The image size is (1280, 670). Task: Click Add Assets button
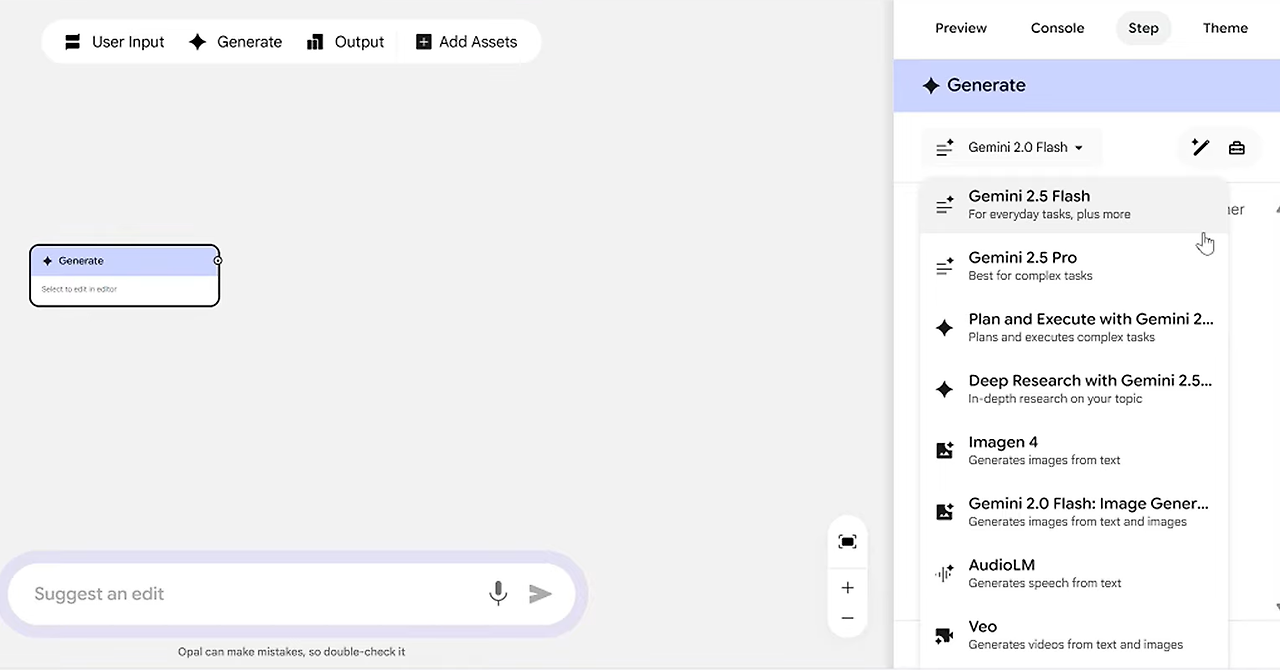pos(466,42)
